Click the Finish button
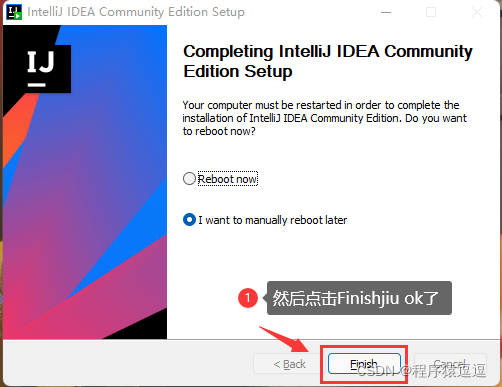This screenshot has height=387, width=502. (x=364, y=364)
